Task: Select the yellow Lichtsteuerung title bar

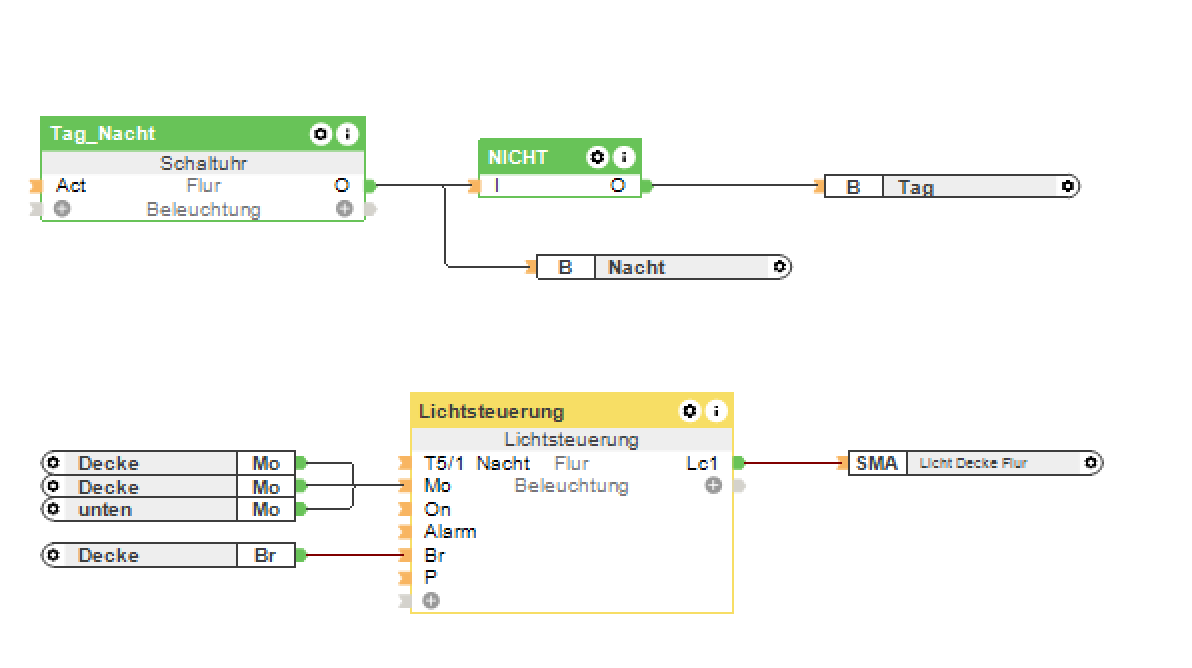Action: pos(572,410)
